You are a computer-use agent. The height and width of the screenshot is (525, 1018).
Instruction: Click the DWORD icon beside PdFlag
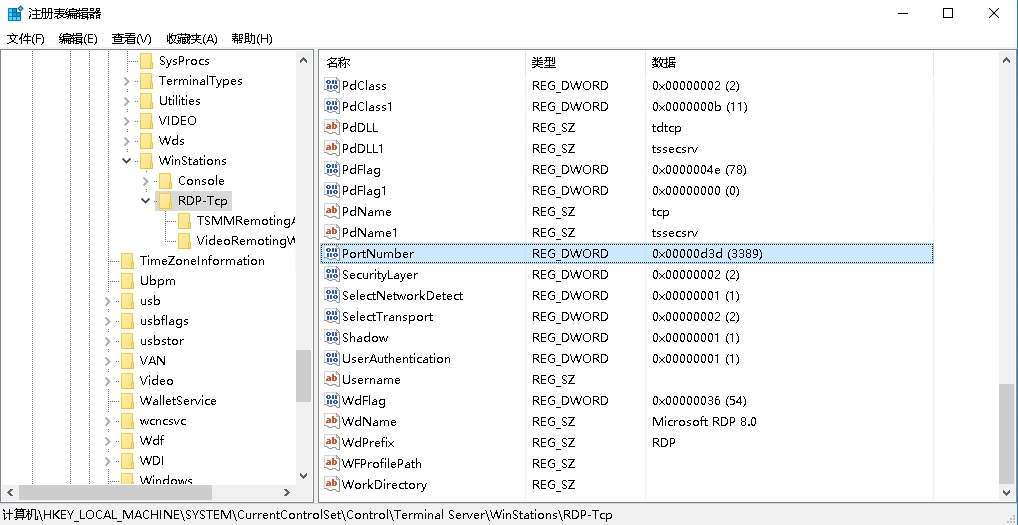[x=331, y=169]
